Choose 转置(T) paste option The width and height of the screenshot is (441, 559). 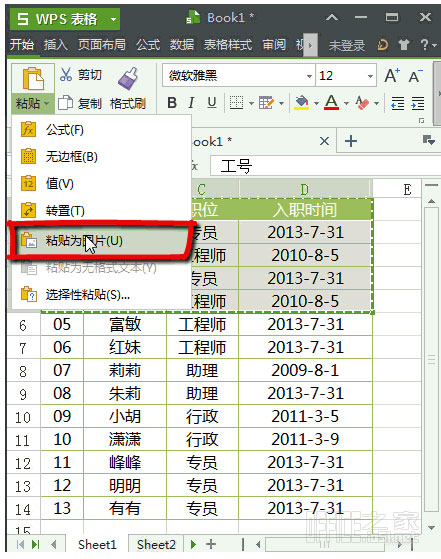[102, 211]
